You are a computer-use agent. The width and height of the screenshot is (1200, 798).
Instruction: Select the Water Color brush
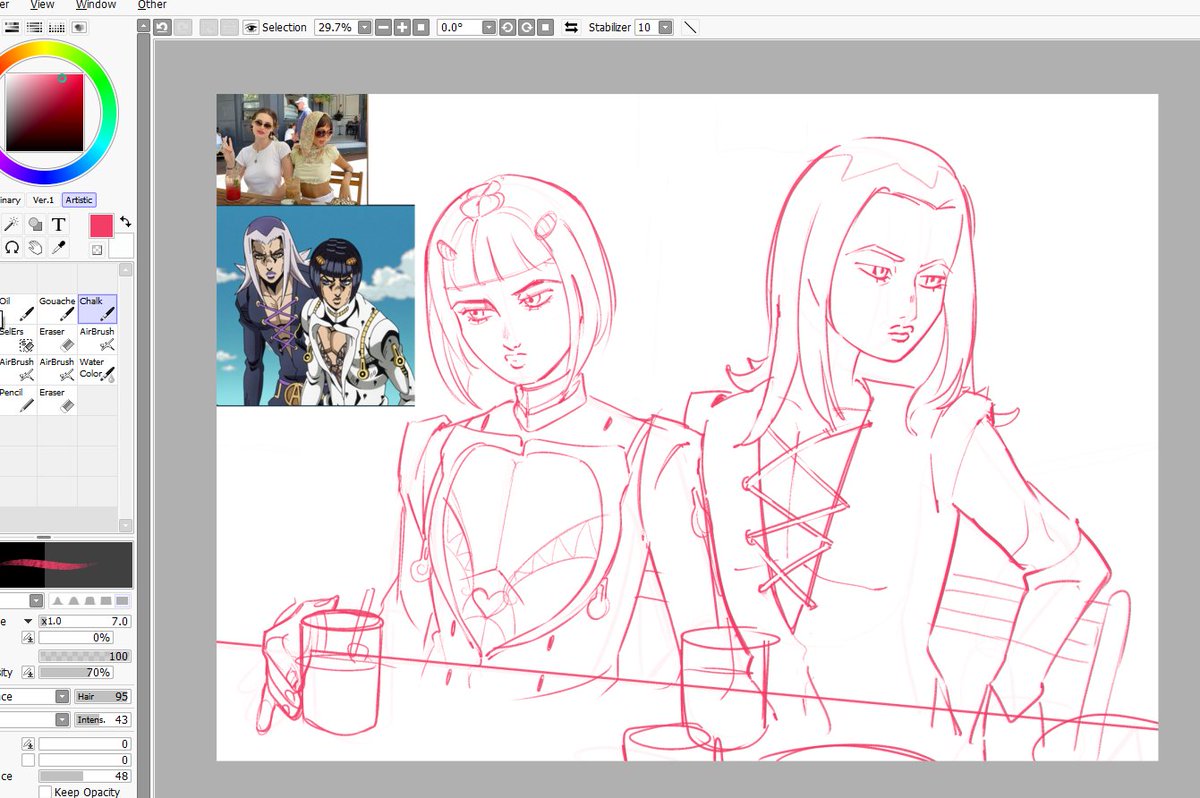click(97, 370)
